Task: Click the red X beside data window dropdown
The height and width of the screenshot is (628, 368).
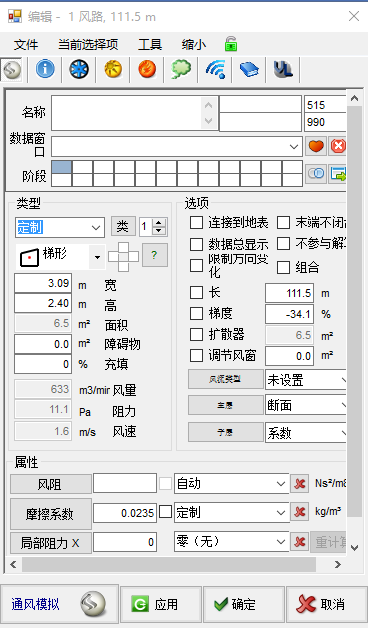Action: pyautogui.click(x=337, y=146)
